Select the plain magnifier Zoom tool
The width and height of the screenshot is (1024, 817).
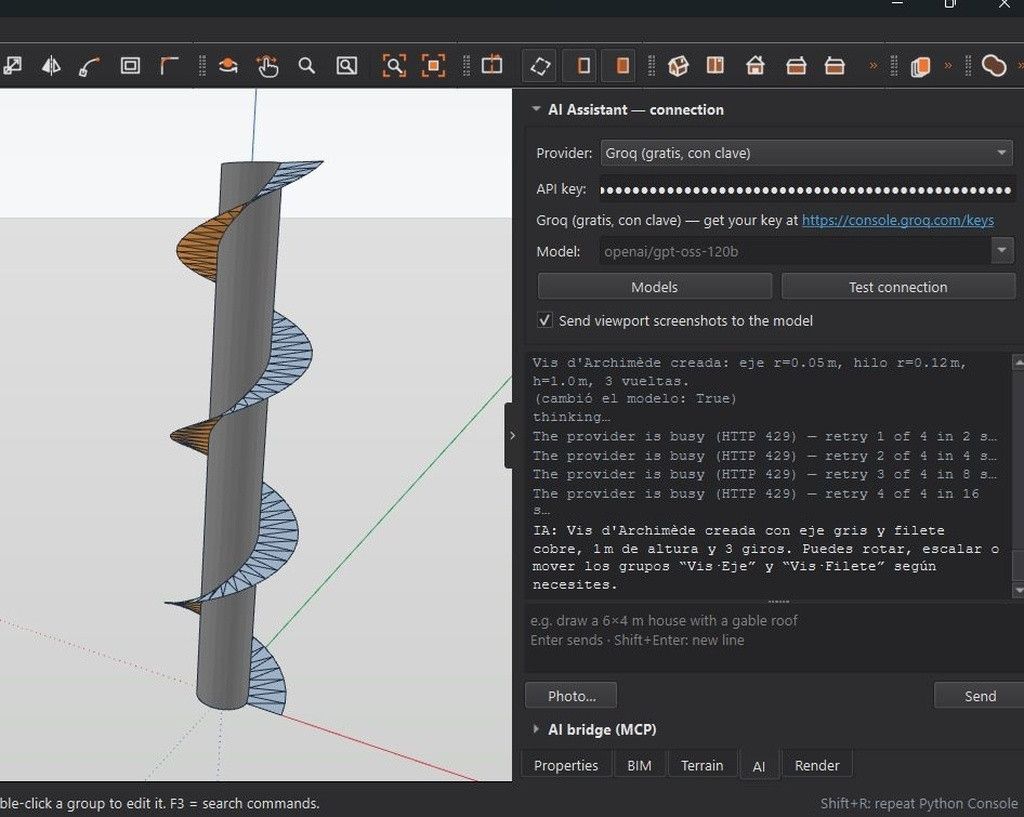point(306,65)
